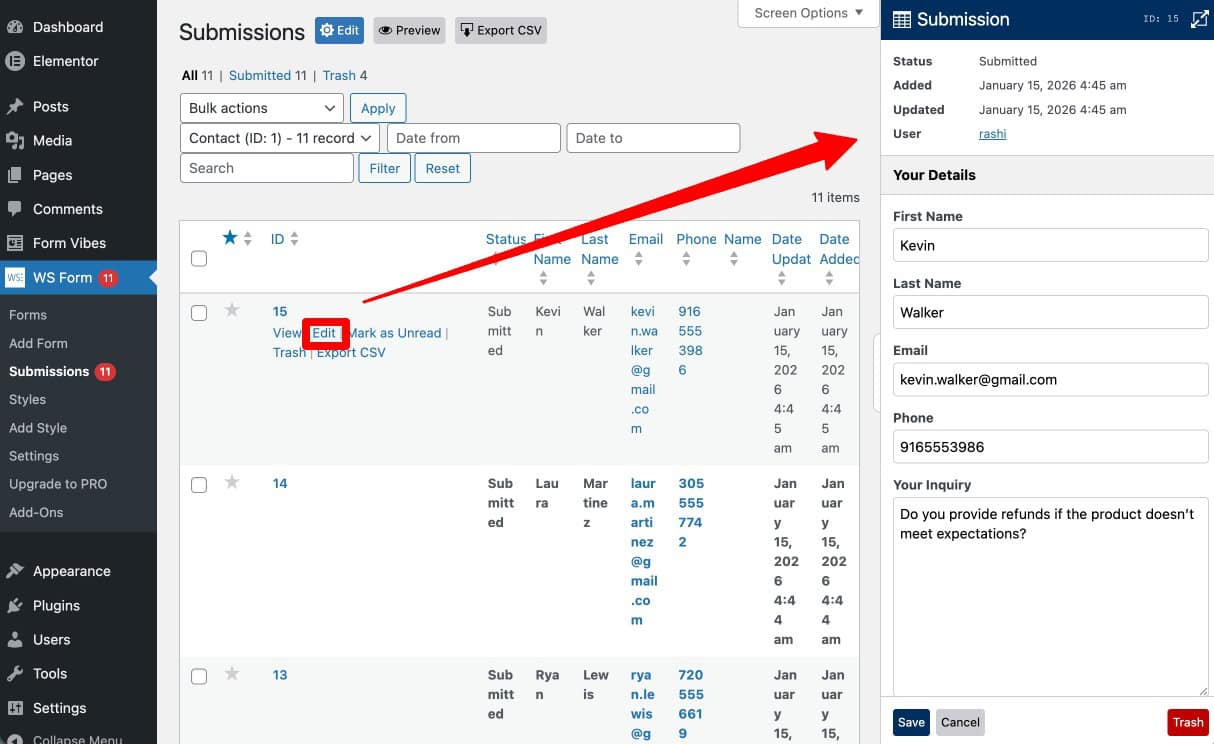Click the Your Inquiry text area

click(1050, 596)
